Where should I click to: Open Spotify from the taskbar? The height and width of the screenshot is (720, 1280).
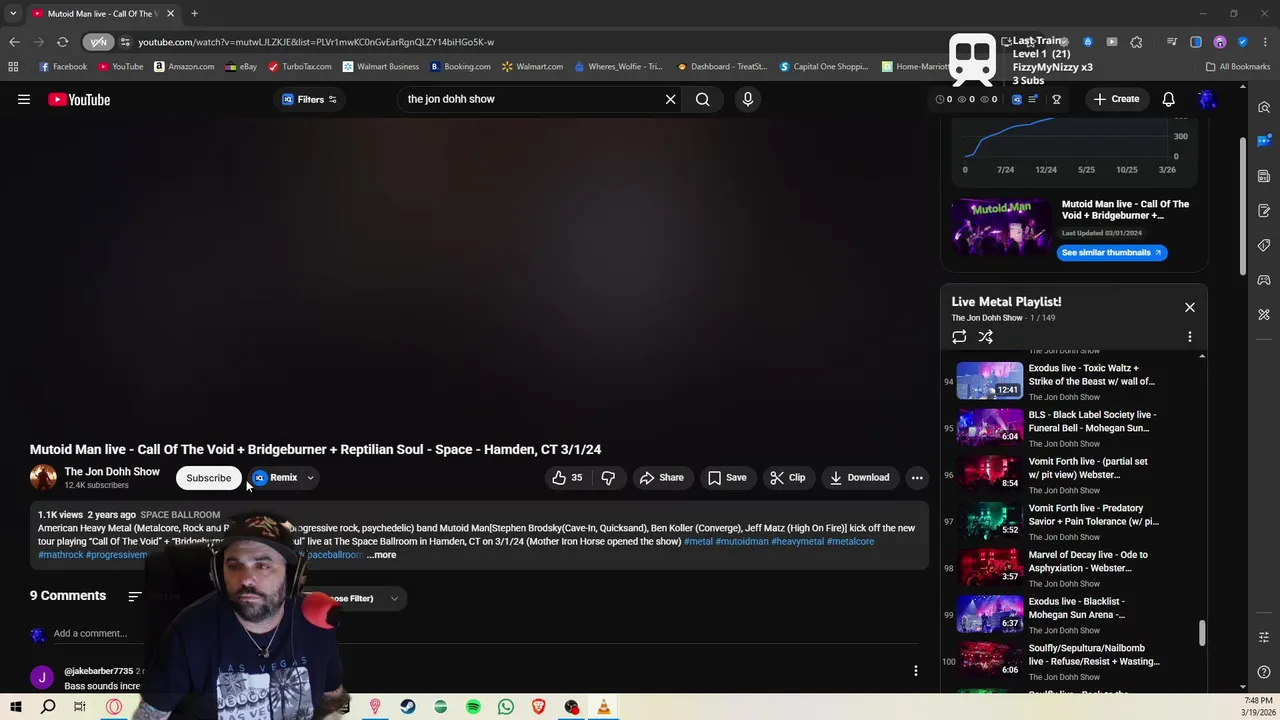pyautogui.click(x=473, y=707)
